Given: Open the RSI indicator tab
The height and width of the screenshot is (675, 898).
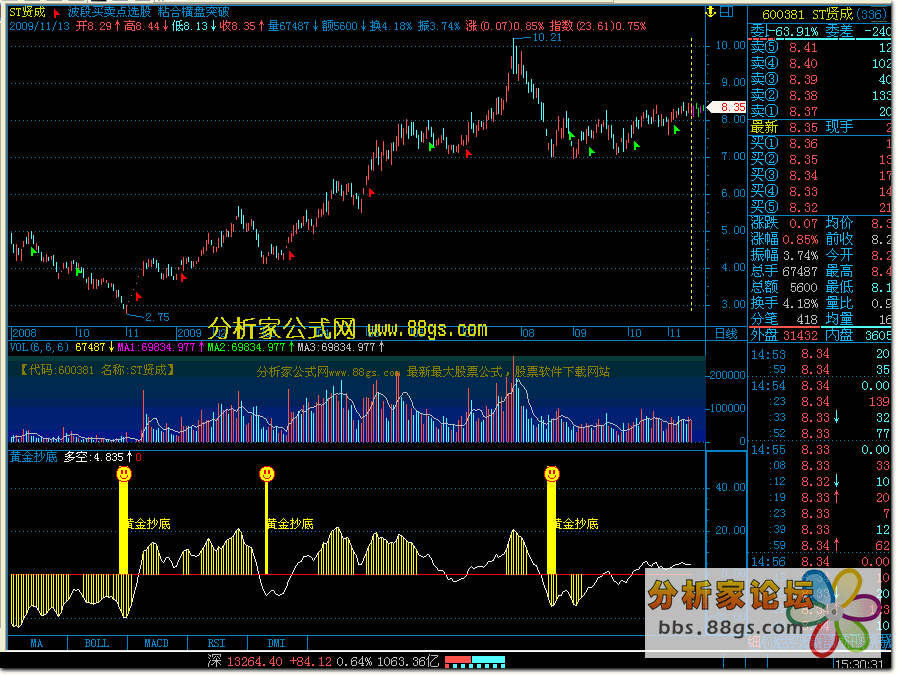Looking at the screenshot, I should click(x=216, y=643).
